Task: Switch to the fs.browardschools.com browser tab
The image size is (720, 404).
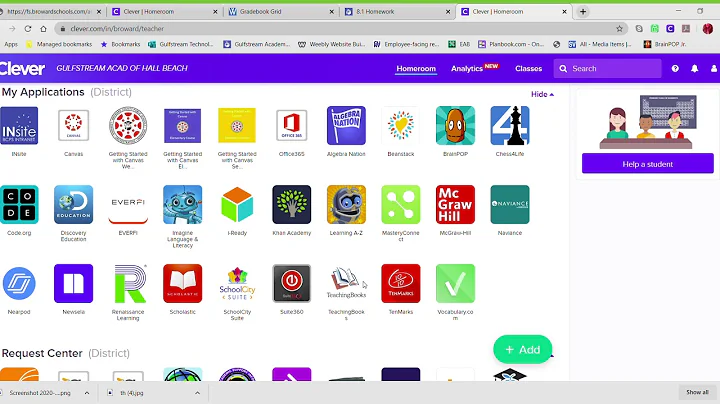Action: pyautogui.click(x=51, y=11)
